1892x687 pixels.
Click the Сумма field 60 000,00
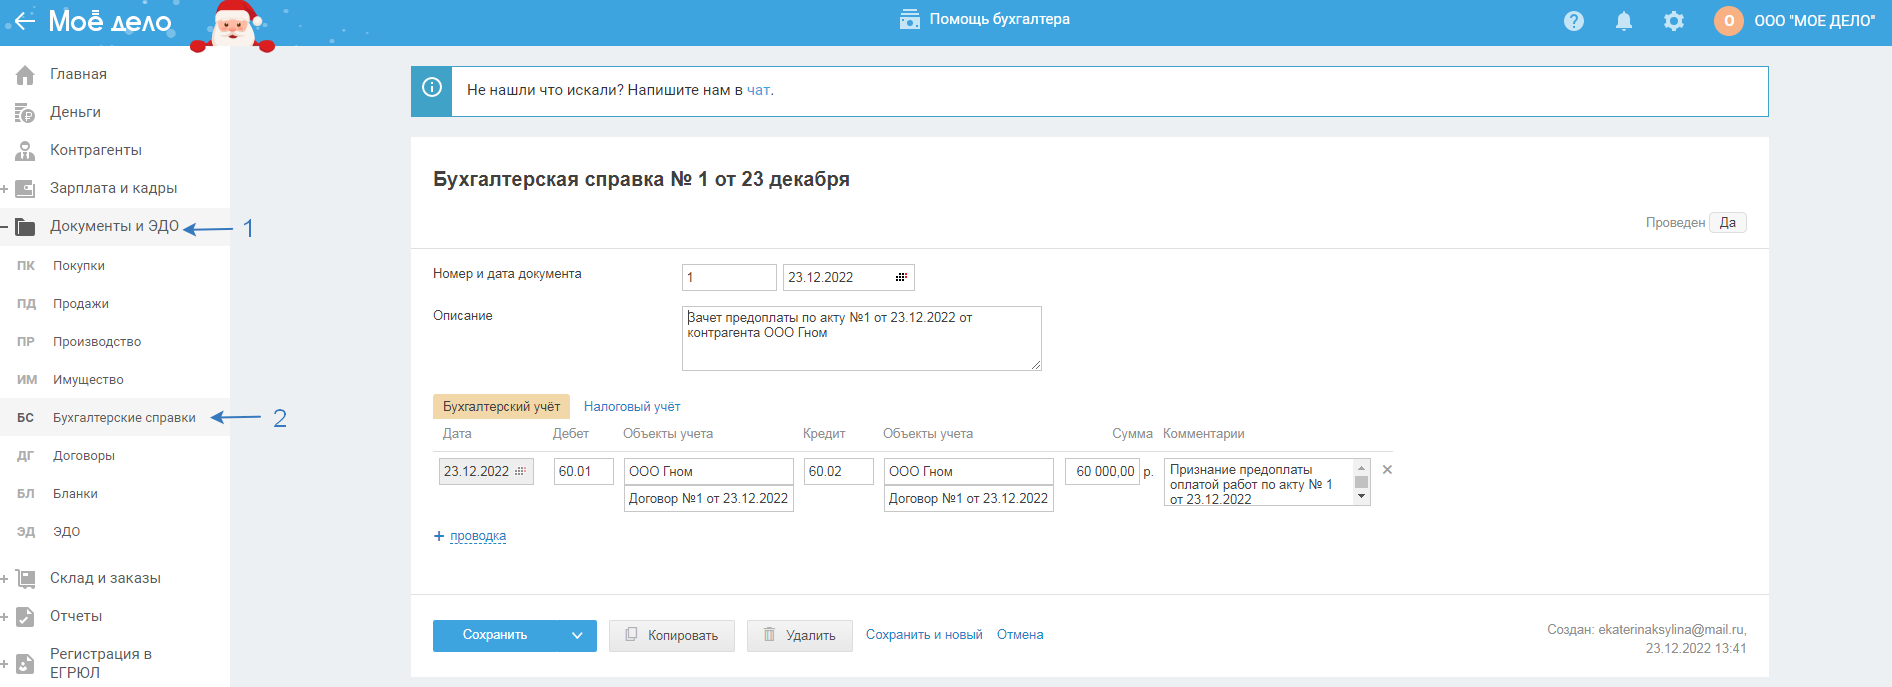(1102, 471)
